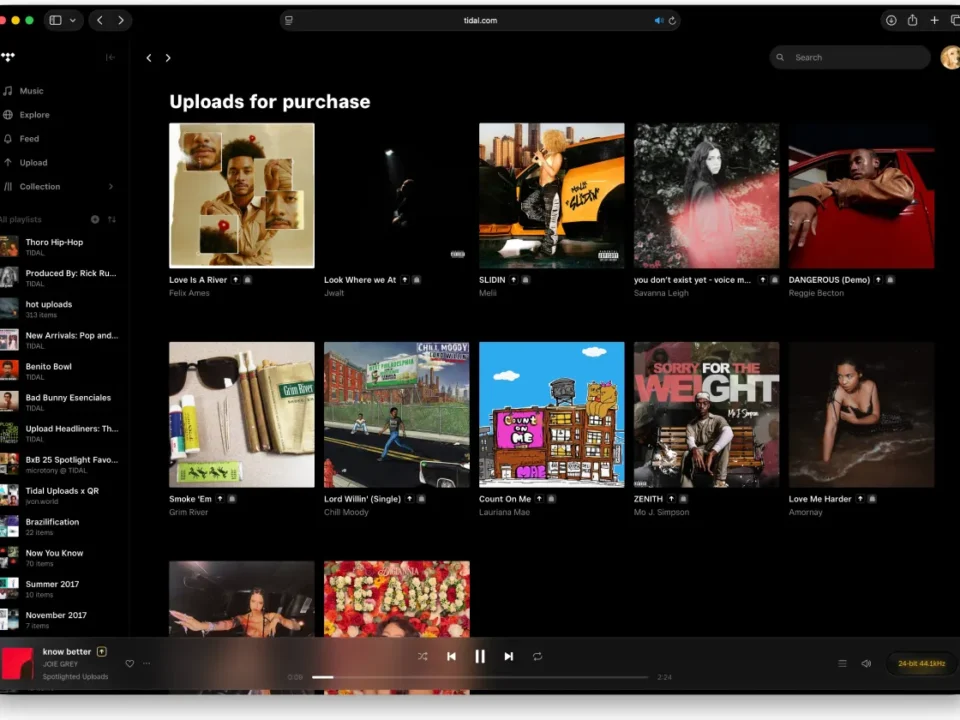The height and width of the screenshot is (720, 960).
Task: Open the play queue icon
Action: click(842, 664)
